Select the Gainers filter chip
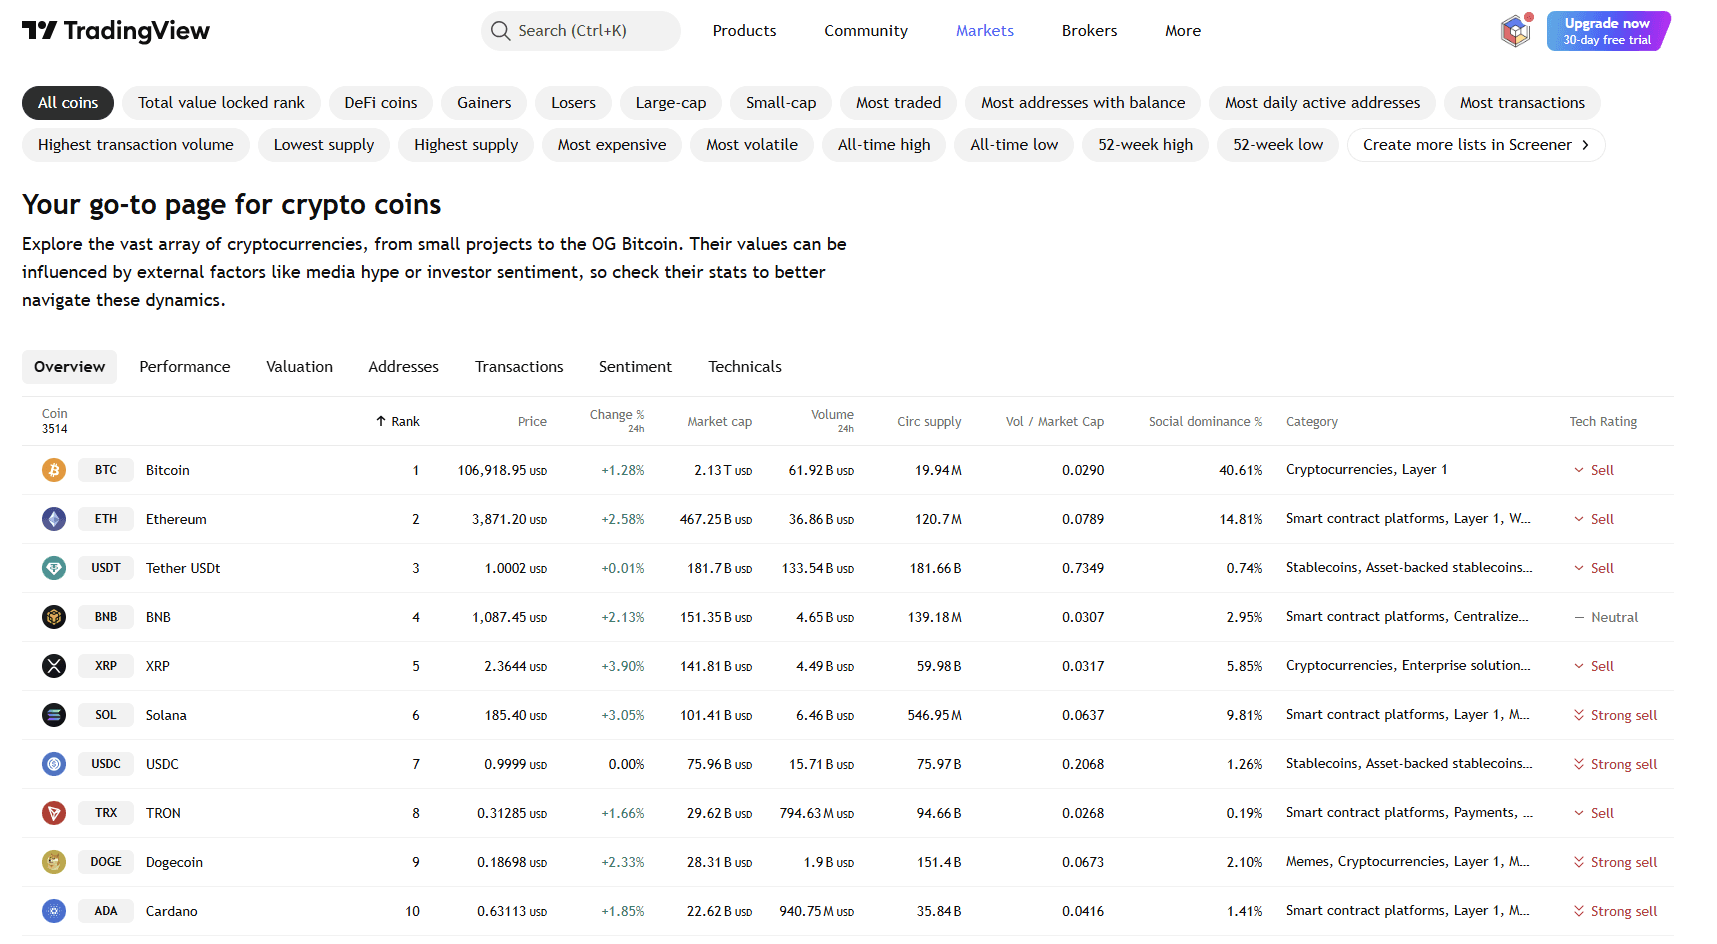This screenshot has height=944, width=1717. [x=484, y=103]
